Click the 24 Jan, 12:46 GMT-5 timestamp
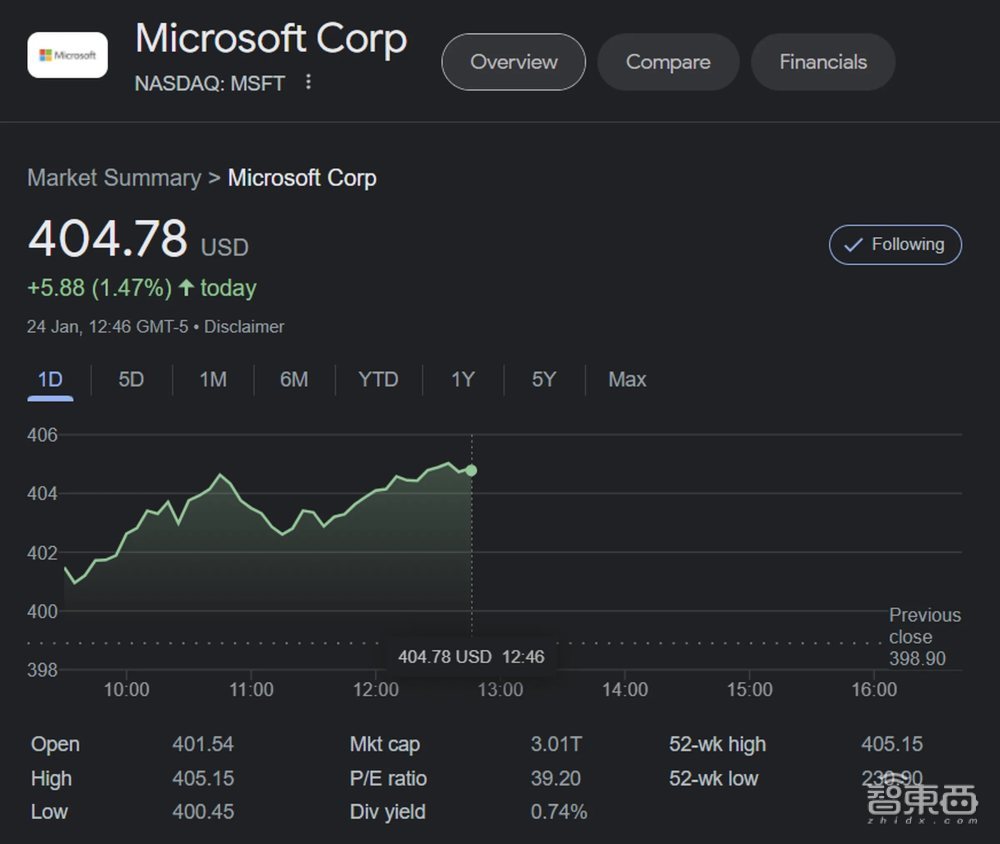Image resolution: width=1000 pixels, height=844 pixels. [x=108, y=327]
